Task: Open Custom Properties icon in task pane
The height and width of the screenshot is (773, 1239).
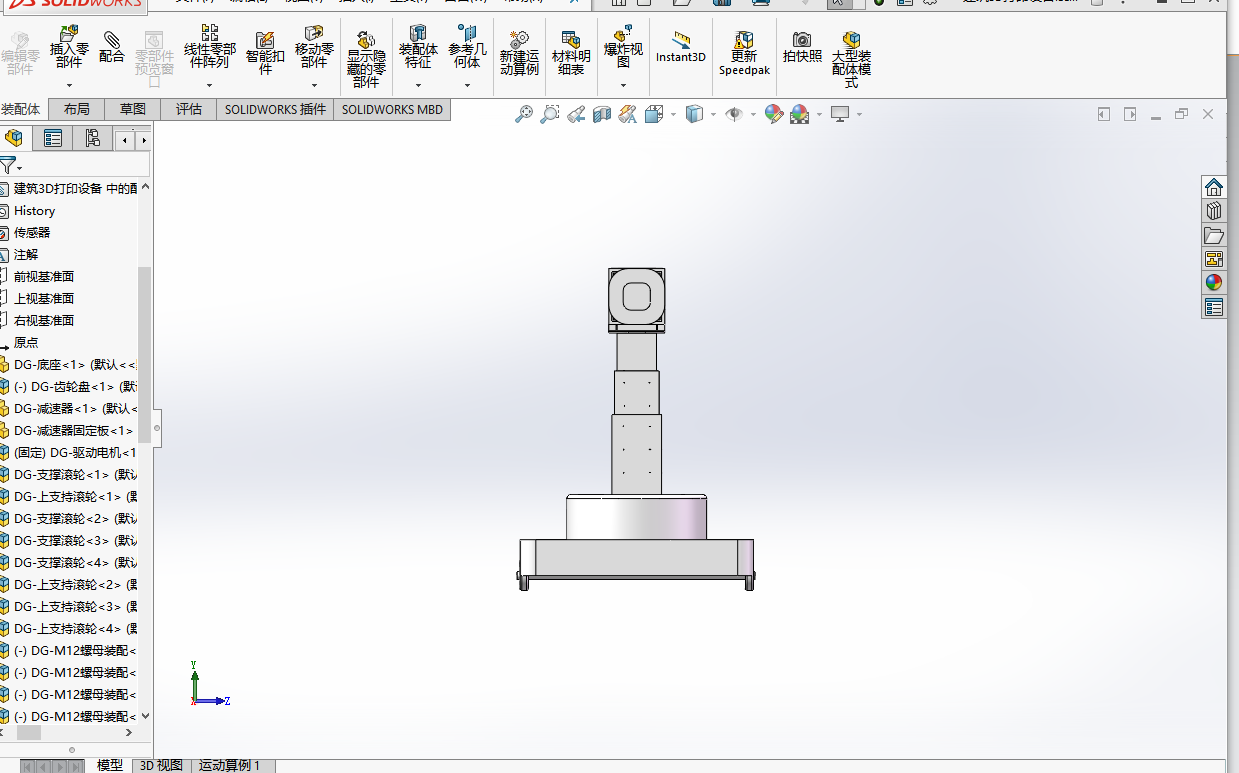Action: tap(1214, 307)
